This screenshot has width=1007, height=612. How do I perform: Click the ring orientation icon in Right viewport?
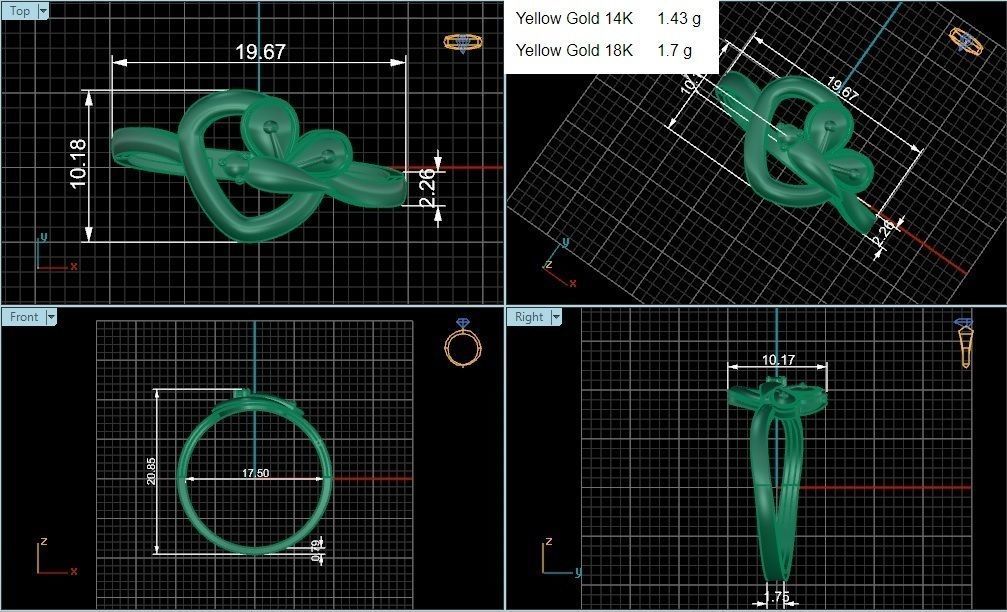pyautogui.click(x=965, y=344)
